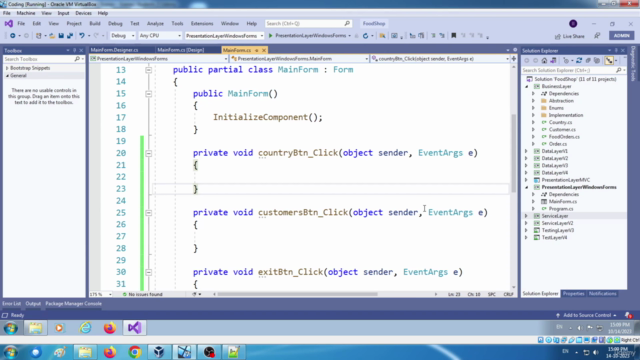
Task: Click the Undo icon in the toolbar
Action: click(82, 36)
